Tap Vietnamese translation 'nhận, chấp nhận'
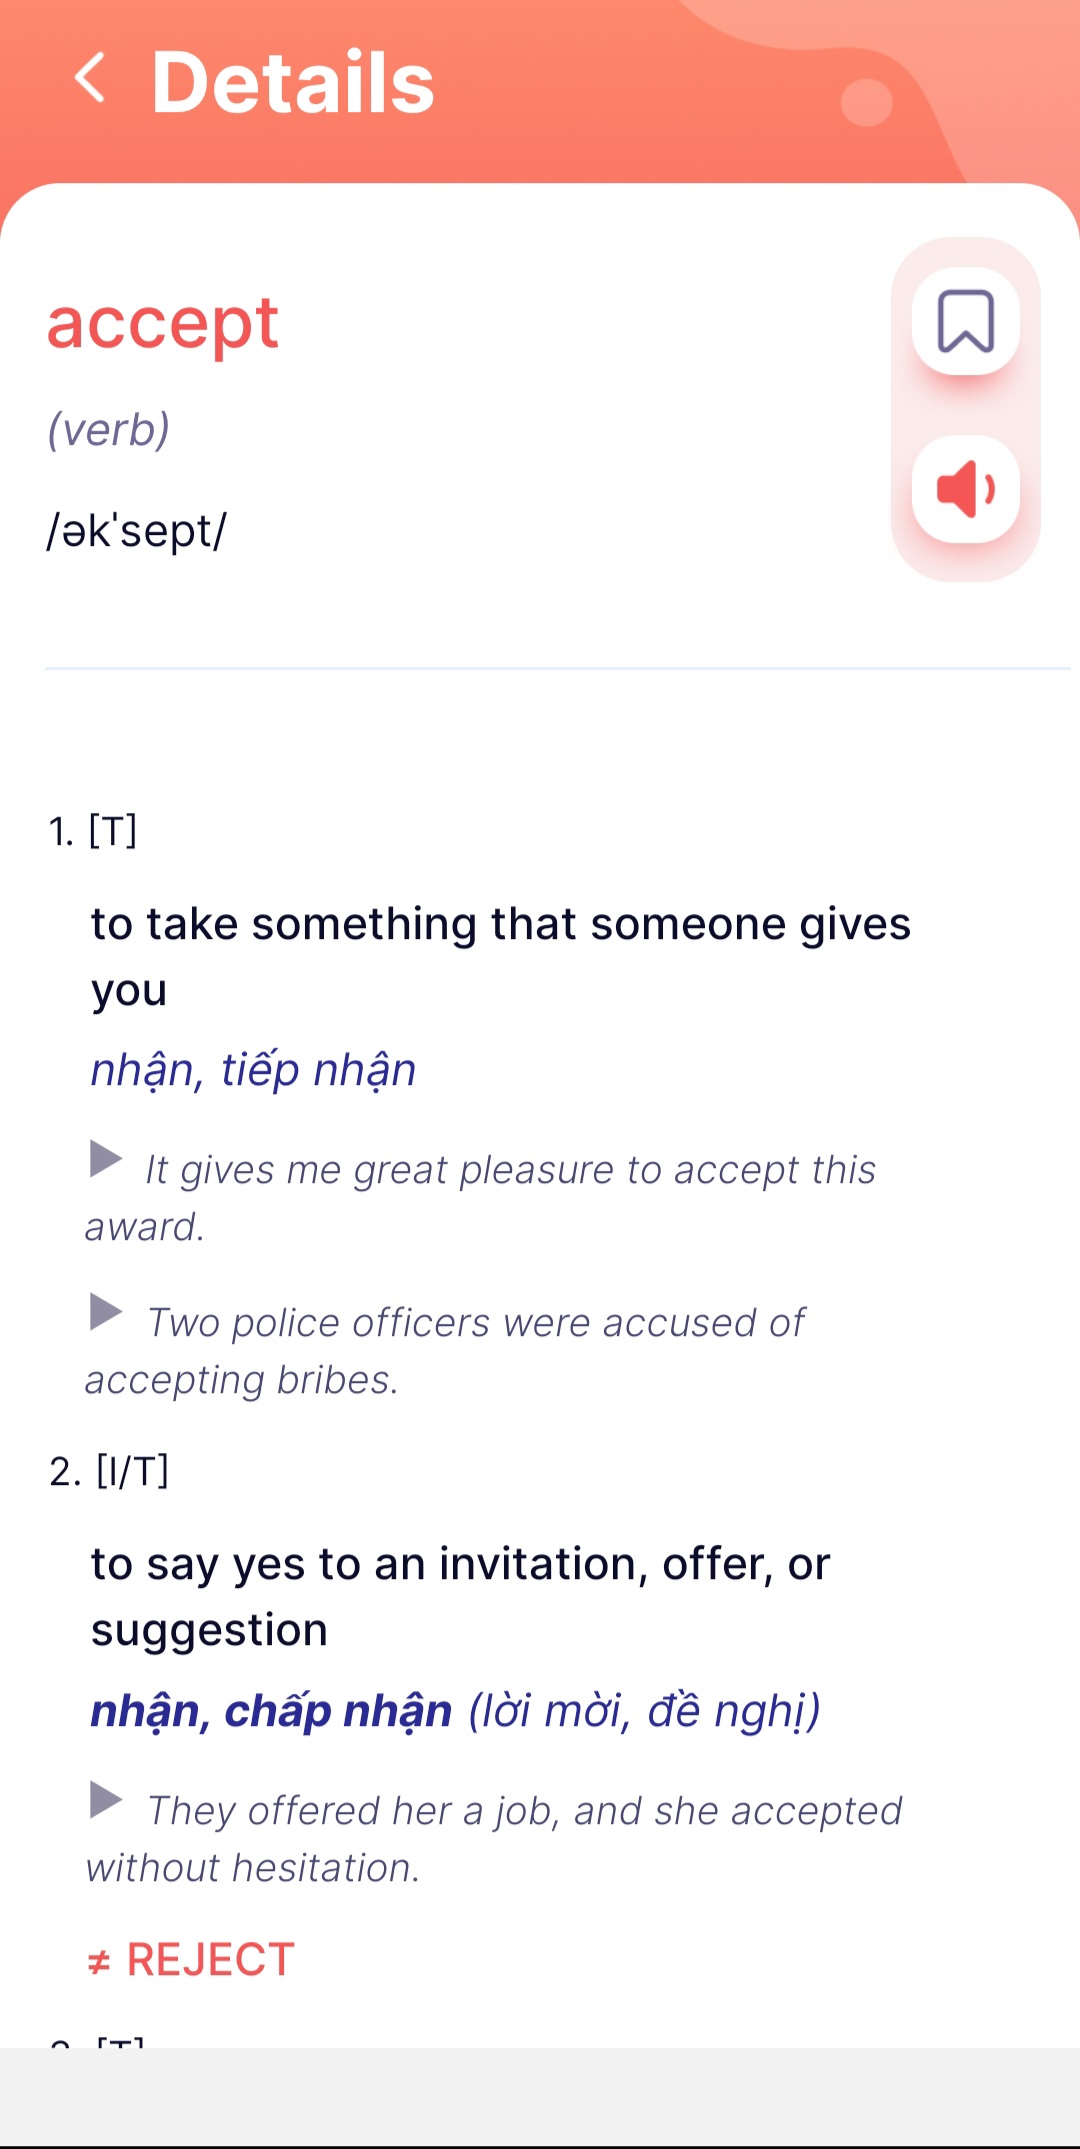1080x2149 pixels. (x=271, y=1711)
